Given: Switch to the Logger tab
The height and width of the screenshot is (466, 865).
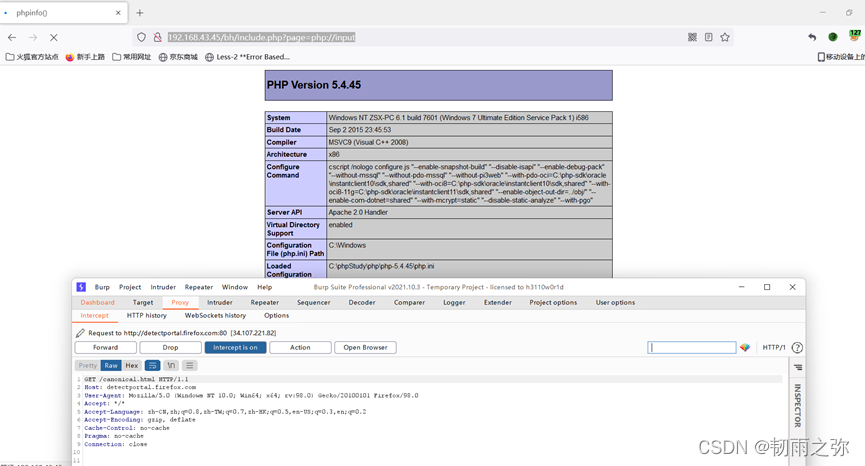Looking at the screenshot, I should point(454,302).
